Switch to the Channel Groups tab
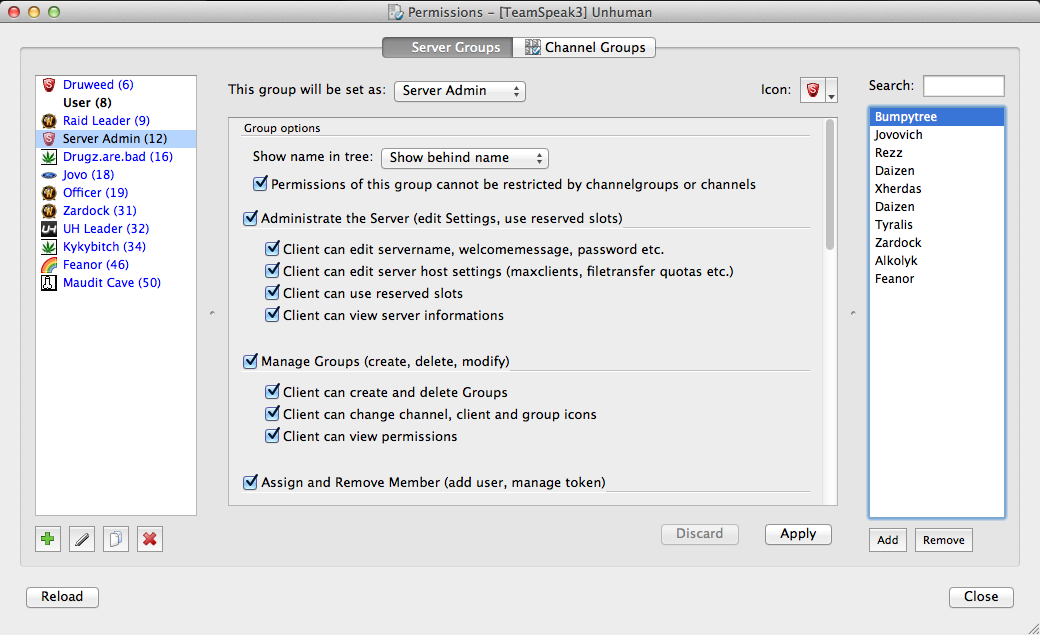This screenshot has height=635, width=1040. (584, 47)
